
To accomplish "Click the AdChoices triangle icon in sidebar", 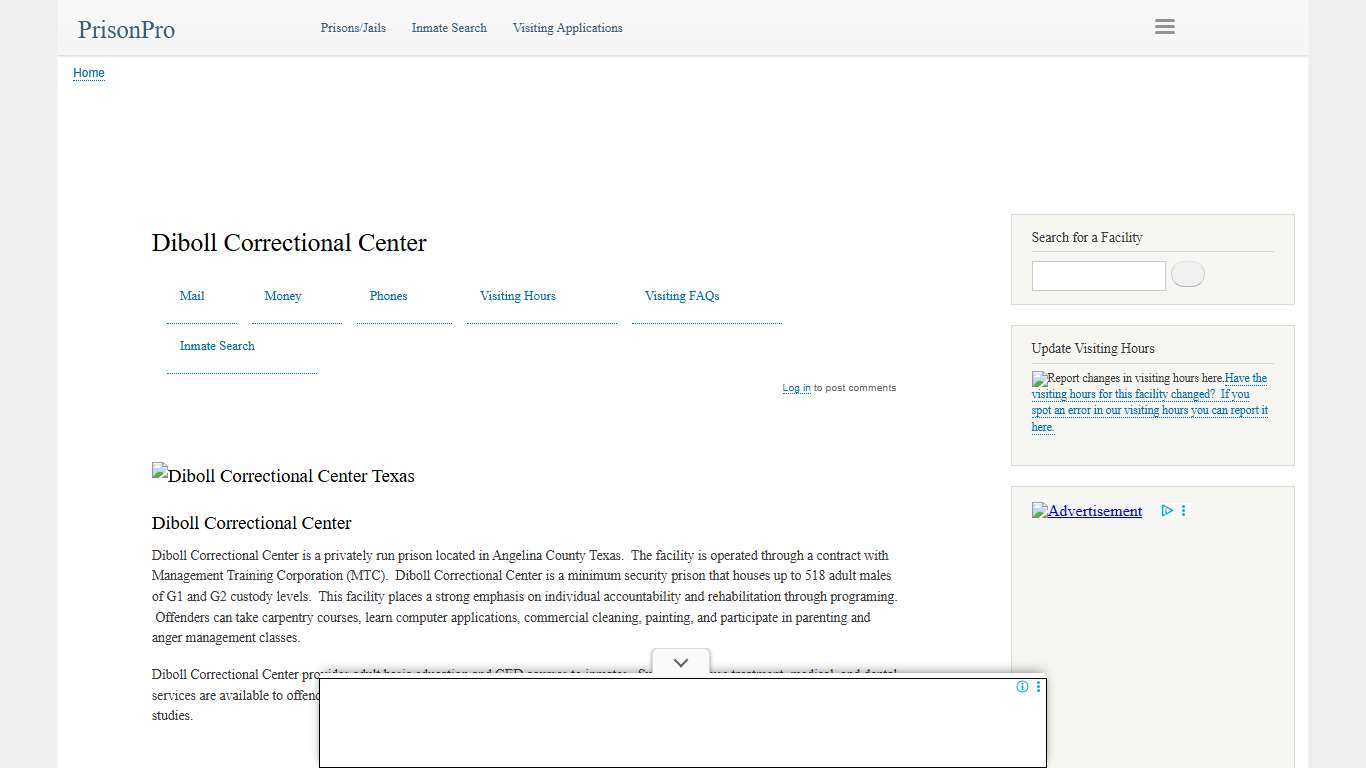I will [x=1166, y=511].
